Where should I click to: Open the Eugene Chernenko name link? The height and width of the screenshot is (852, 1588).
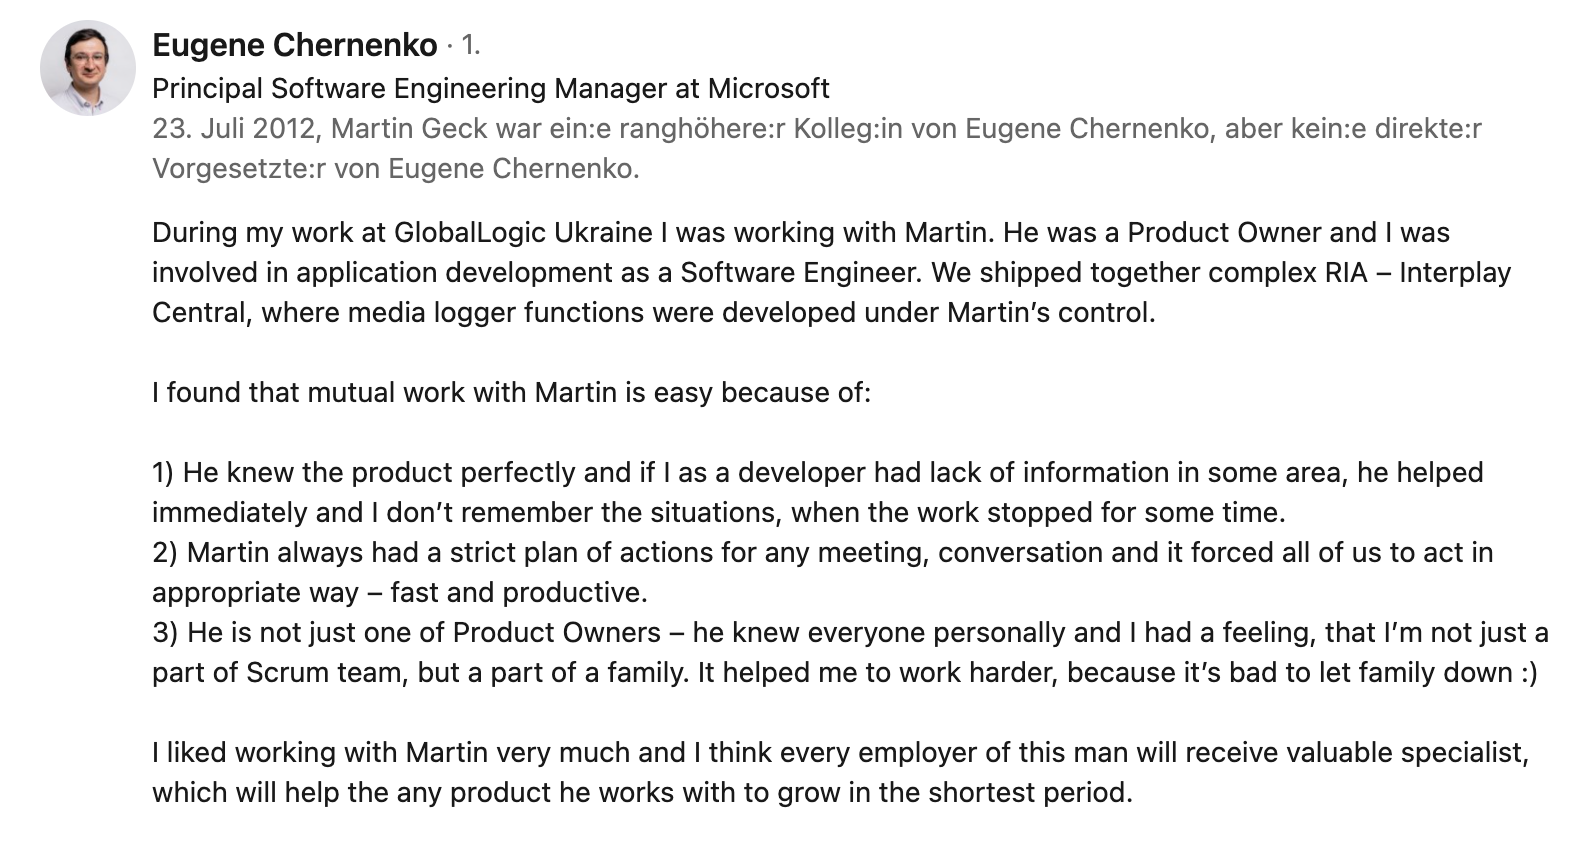coord(295,45)
